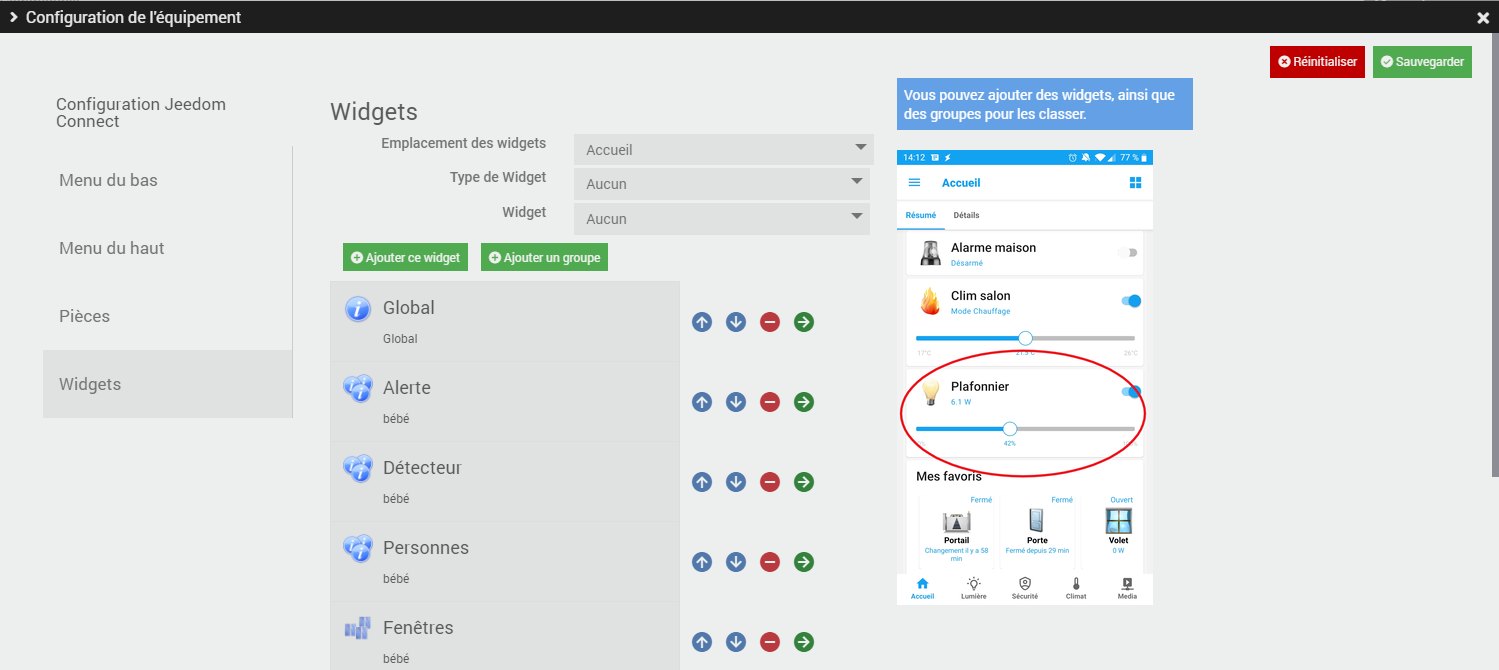Move the Alerte widget down

click(736, 402)
